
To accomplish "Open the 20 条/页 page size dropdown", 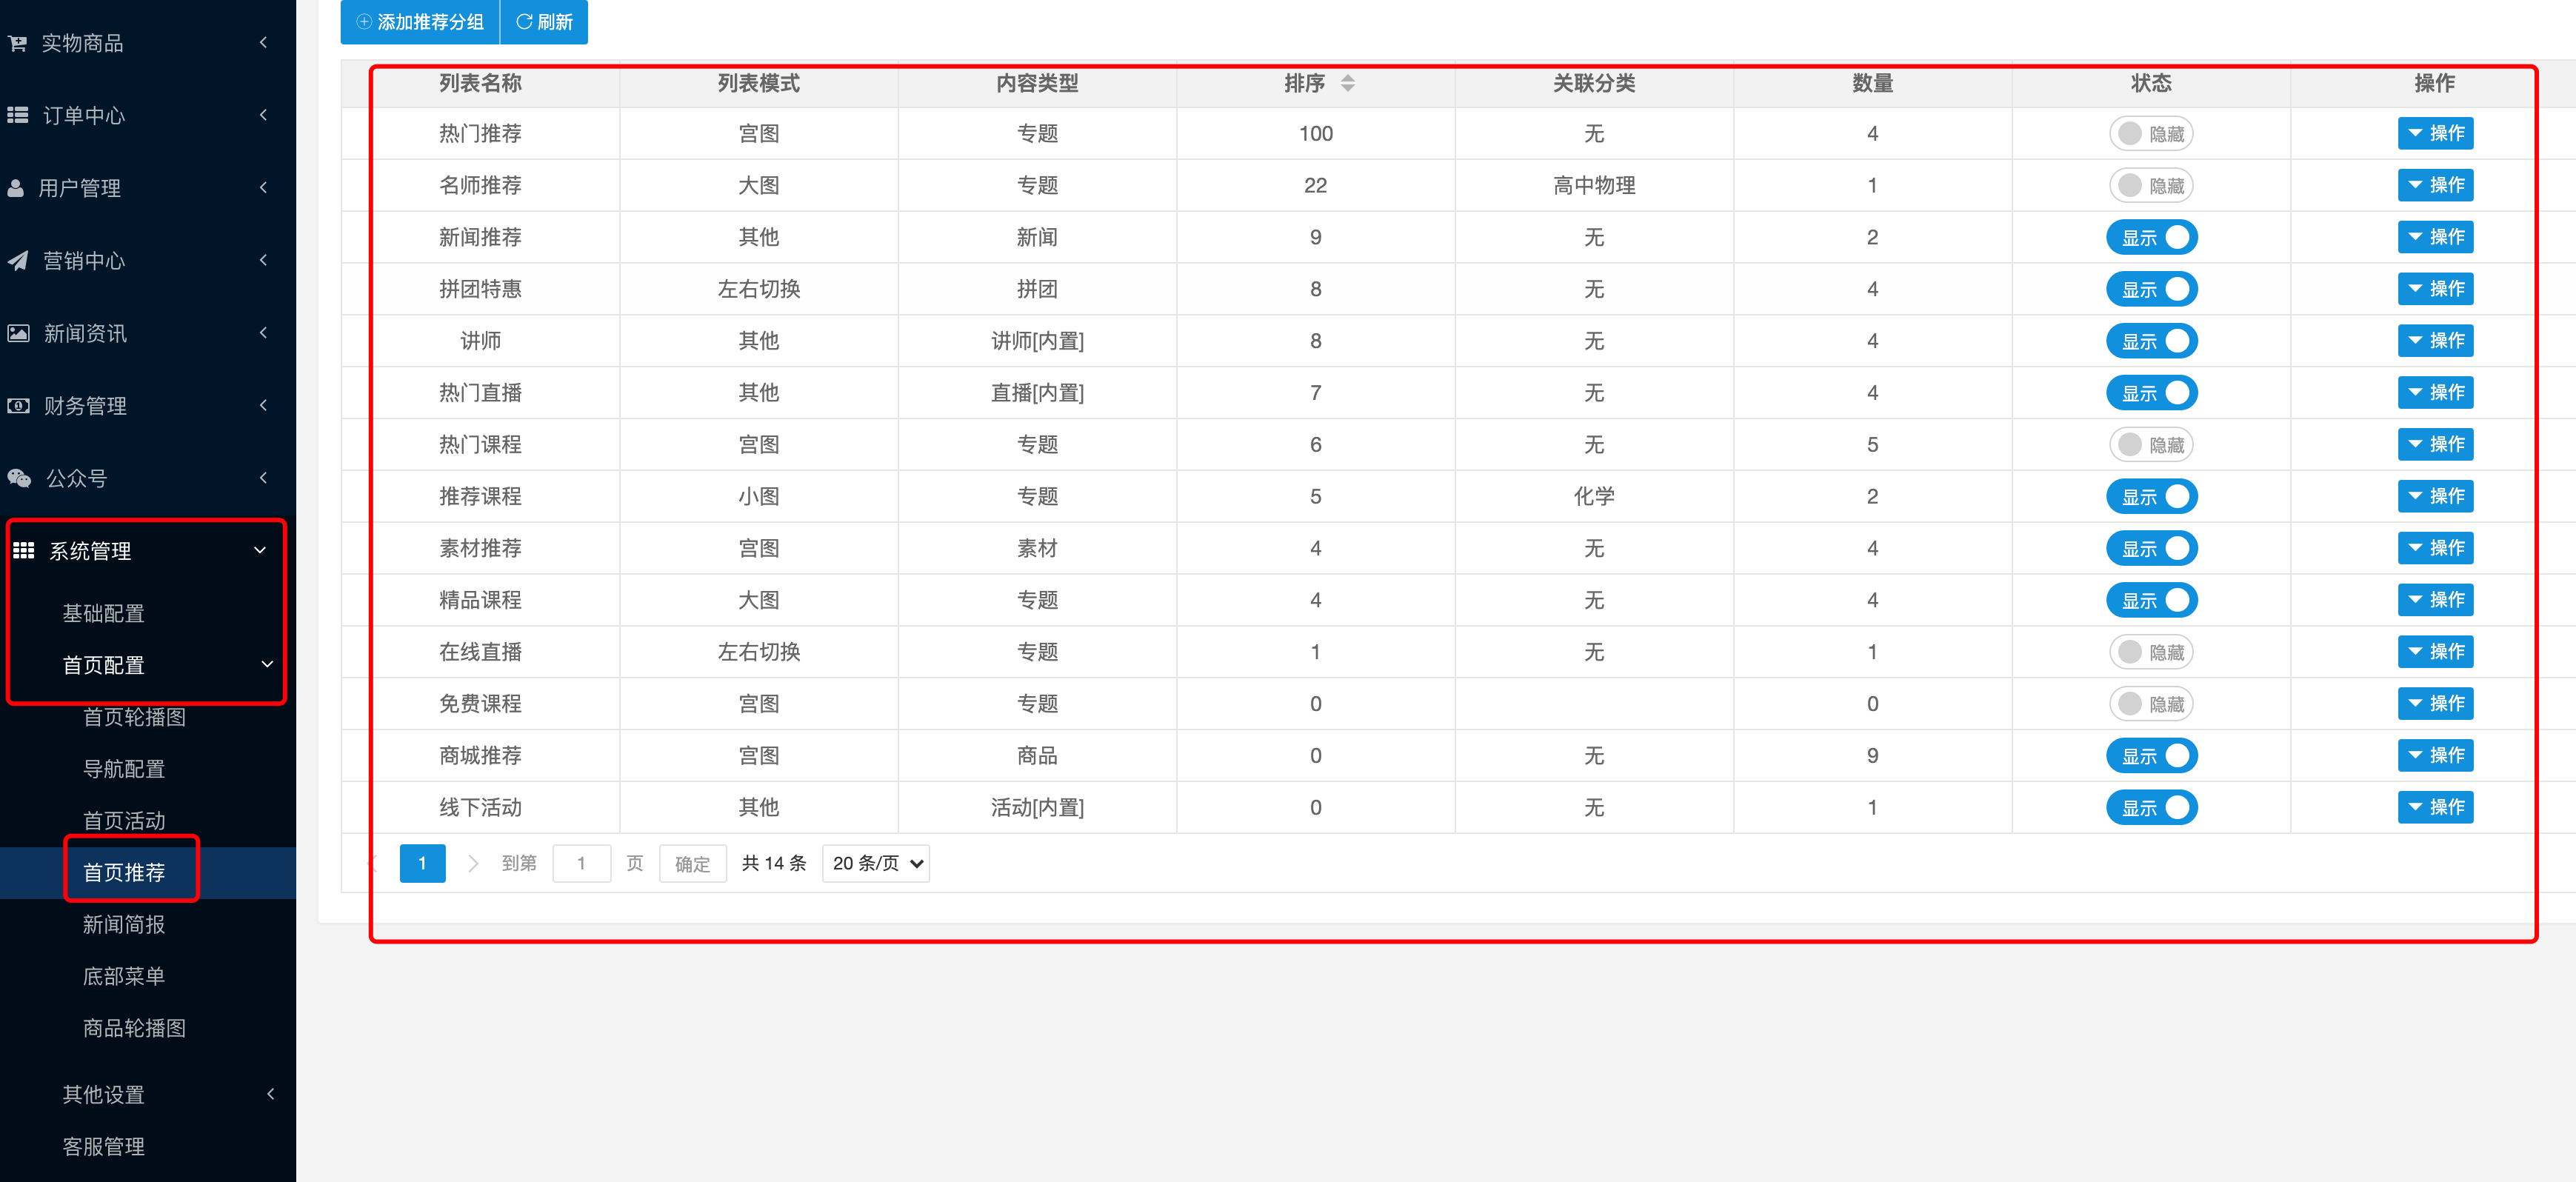I will 876,863.
